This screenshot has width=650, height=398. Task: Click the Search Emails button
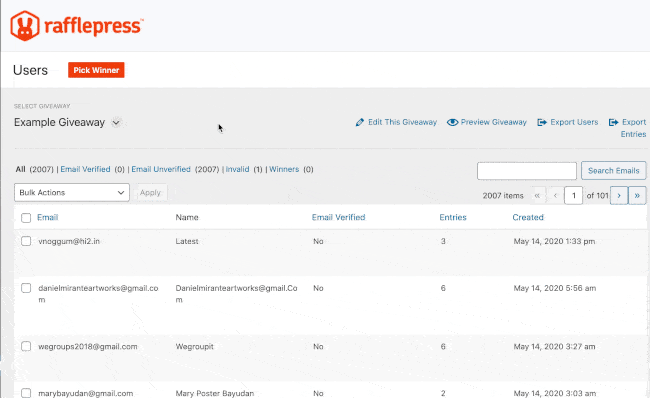tap(614, 170)
